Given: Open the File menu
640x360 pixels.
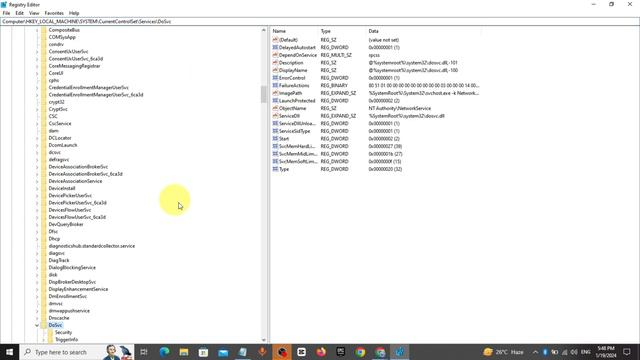Looking at the screenshot, I should 6,13.
